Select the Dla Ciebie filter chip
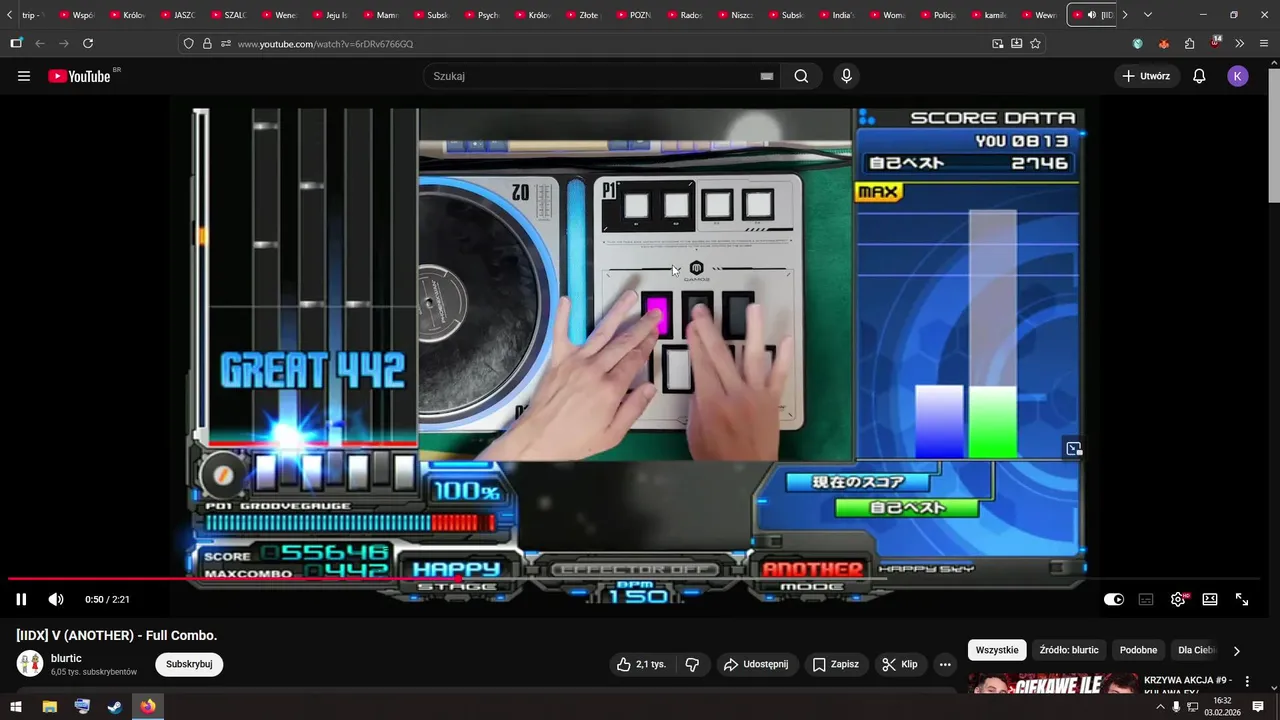Viewport: 1280px width, 720px height. click(1196, 650)
